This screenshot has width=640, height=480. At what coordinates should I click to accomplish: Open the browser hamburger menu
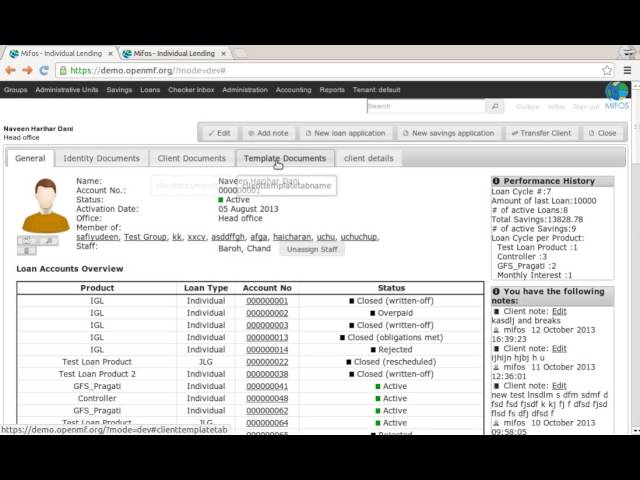627,70
